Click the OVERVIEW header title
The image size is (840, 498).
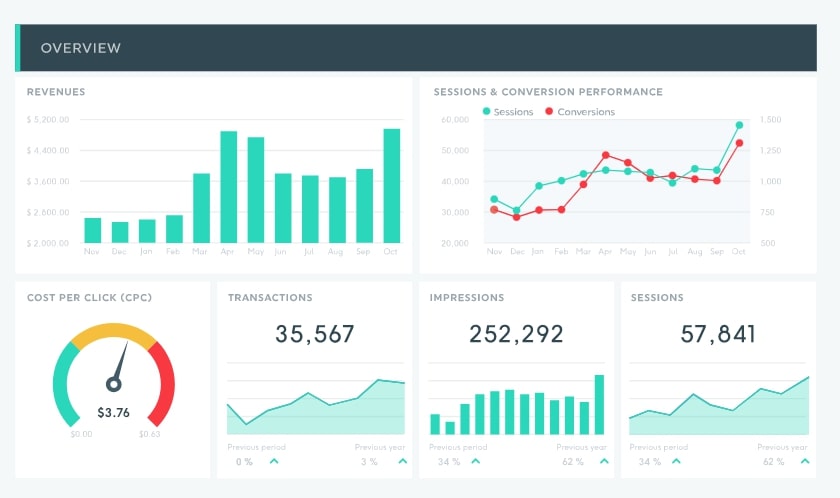pos(81,48)
